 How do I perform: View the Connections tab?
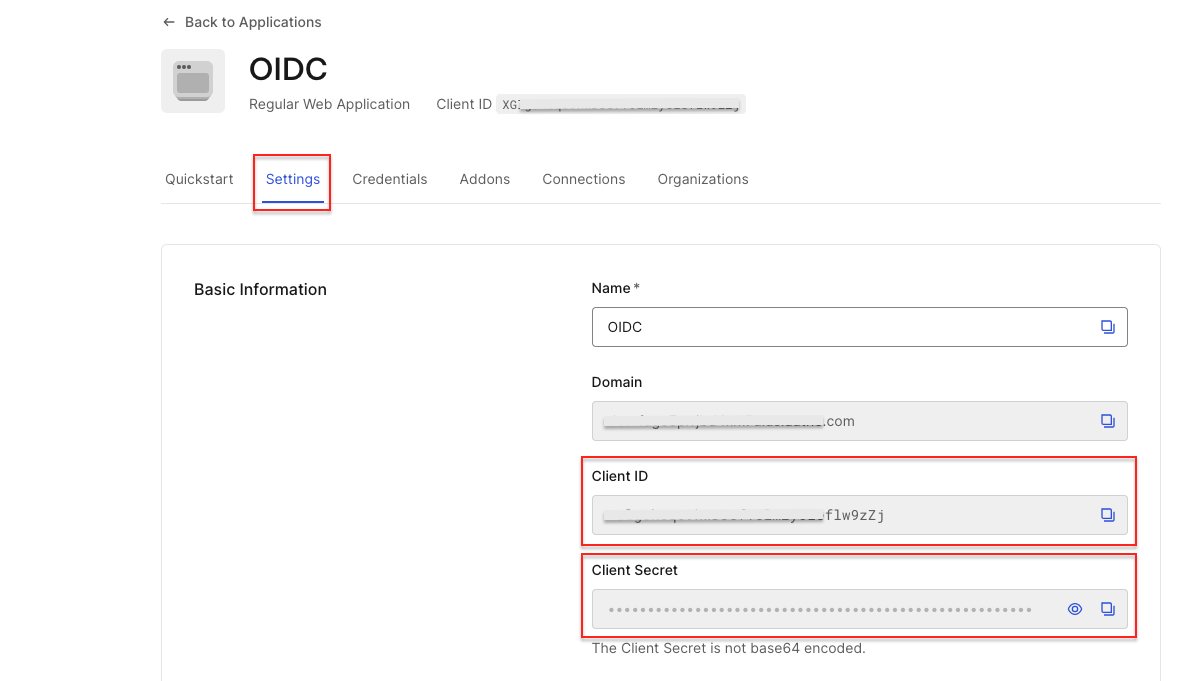click(584, 179)
